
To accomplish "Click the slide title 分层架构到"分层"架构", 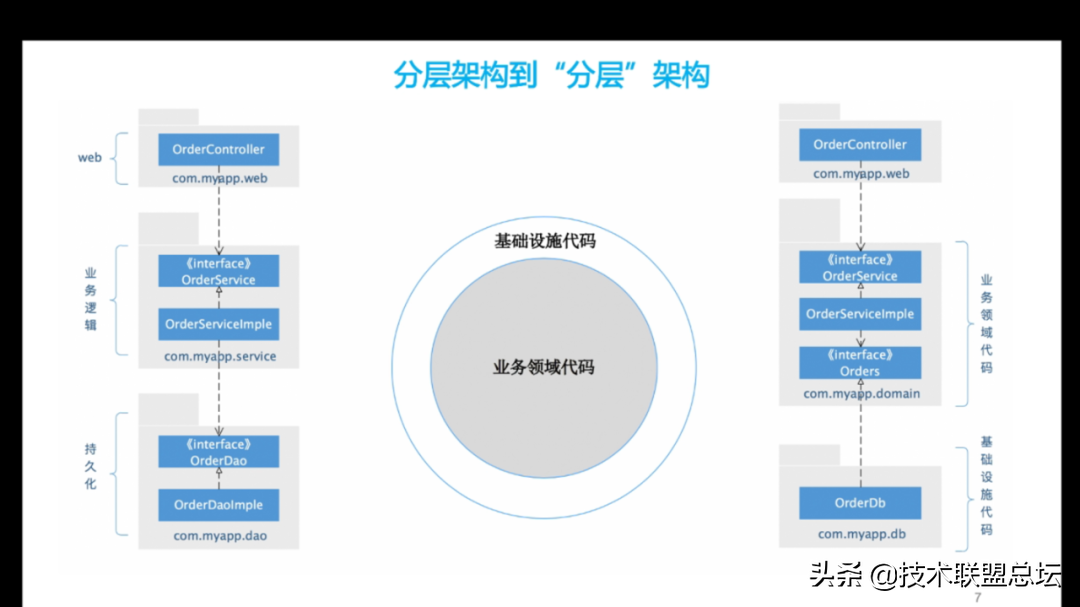I will tap(551, 75).
